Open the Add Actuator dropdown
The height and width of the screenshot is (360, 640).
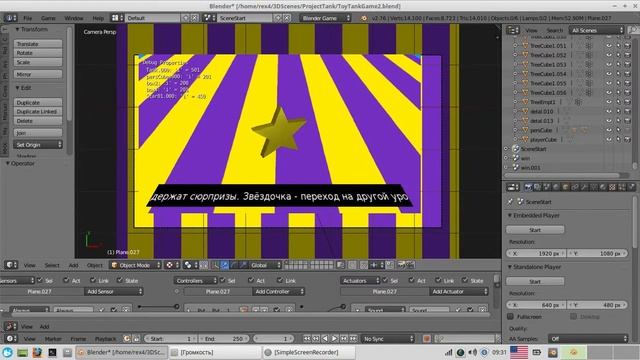[x=459, y=291]
